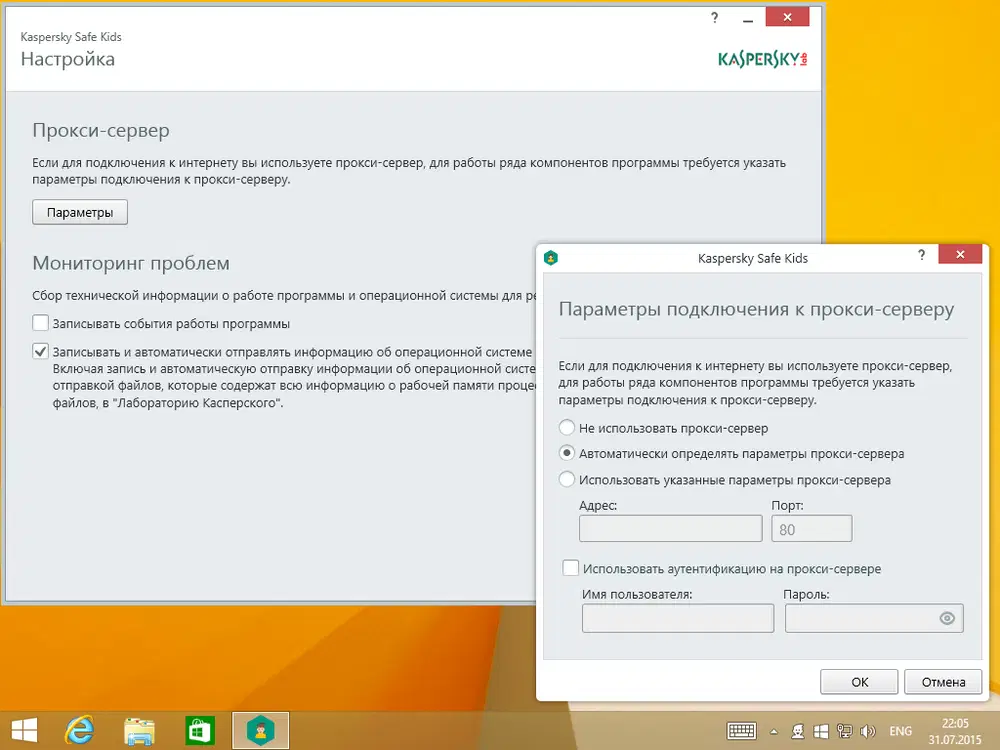
Task: Select Не использовать прокси-сервер option
Action: [x=566, y=427]
